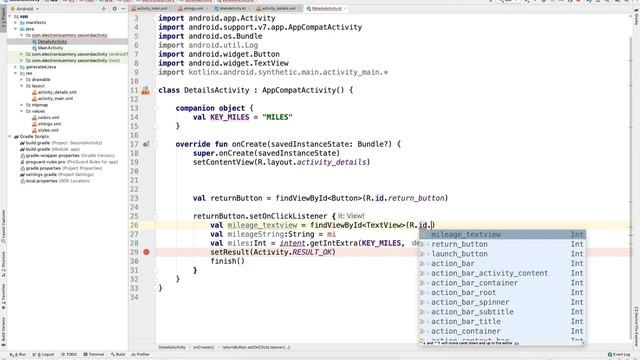Open local.properties file
The height and width of the screenshot is (360, 640).
tap(55, 181)
